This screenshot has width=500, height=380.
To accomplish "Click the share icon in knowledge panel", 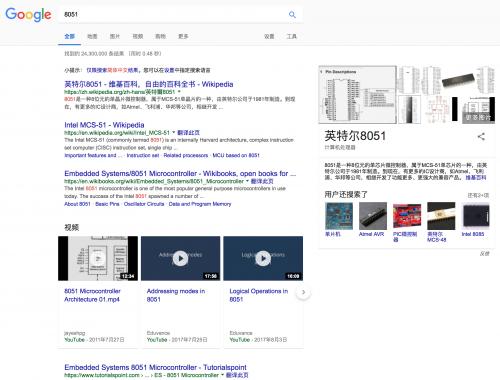I will pos(481,136).
